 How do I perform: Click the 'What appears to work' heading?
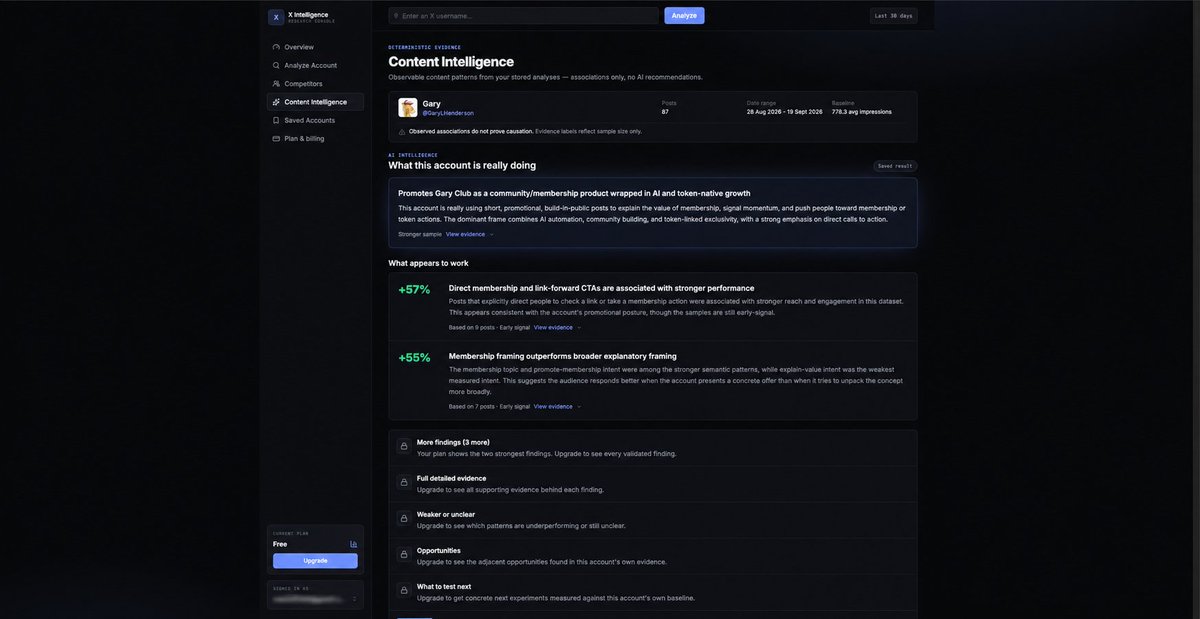coord(428,263)
